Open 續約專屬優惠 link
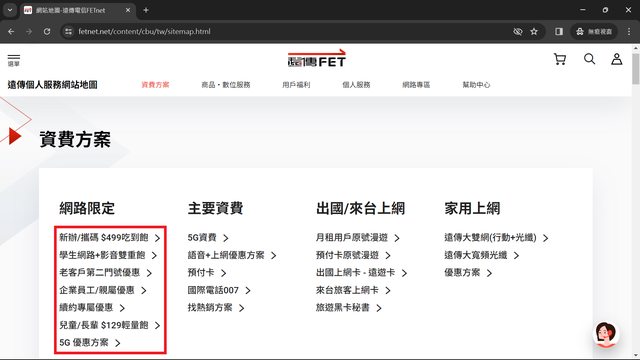 (92, 308)
